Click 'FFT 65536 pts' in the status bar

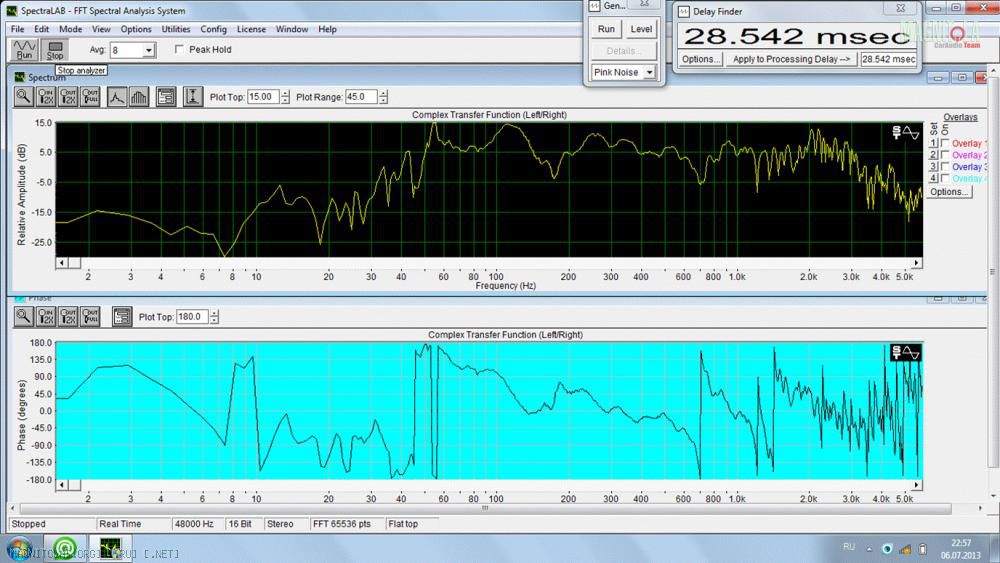point(342,523)
